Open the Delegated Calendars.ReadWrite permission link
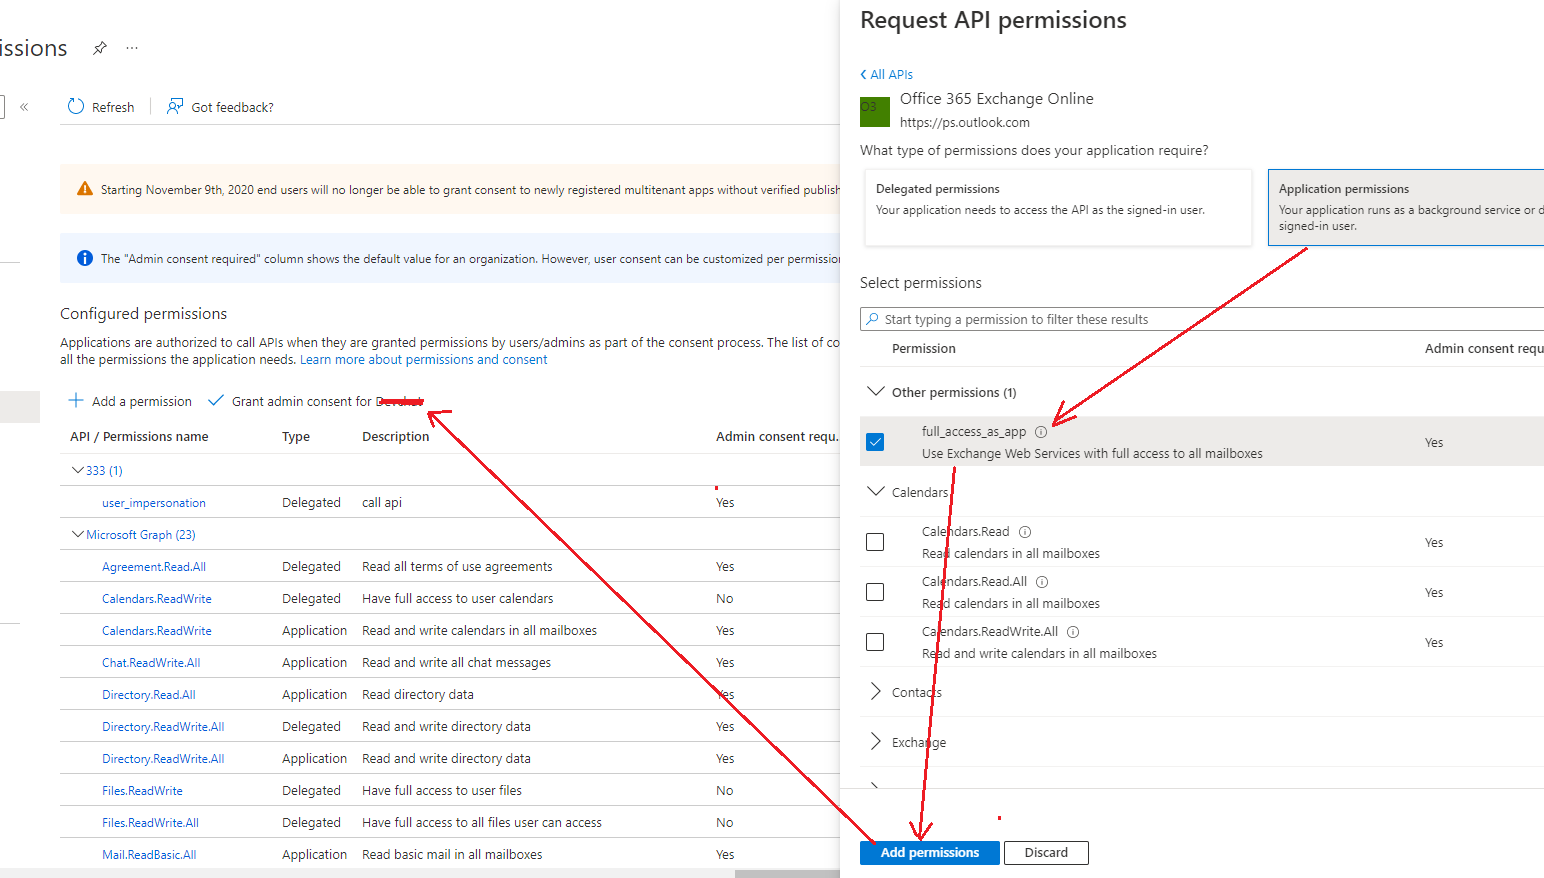This screenshot has height=878, width=1544. [157, 599]
